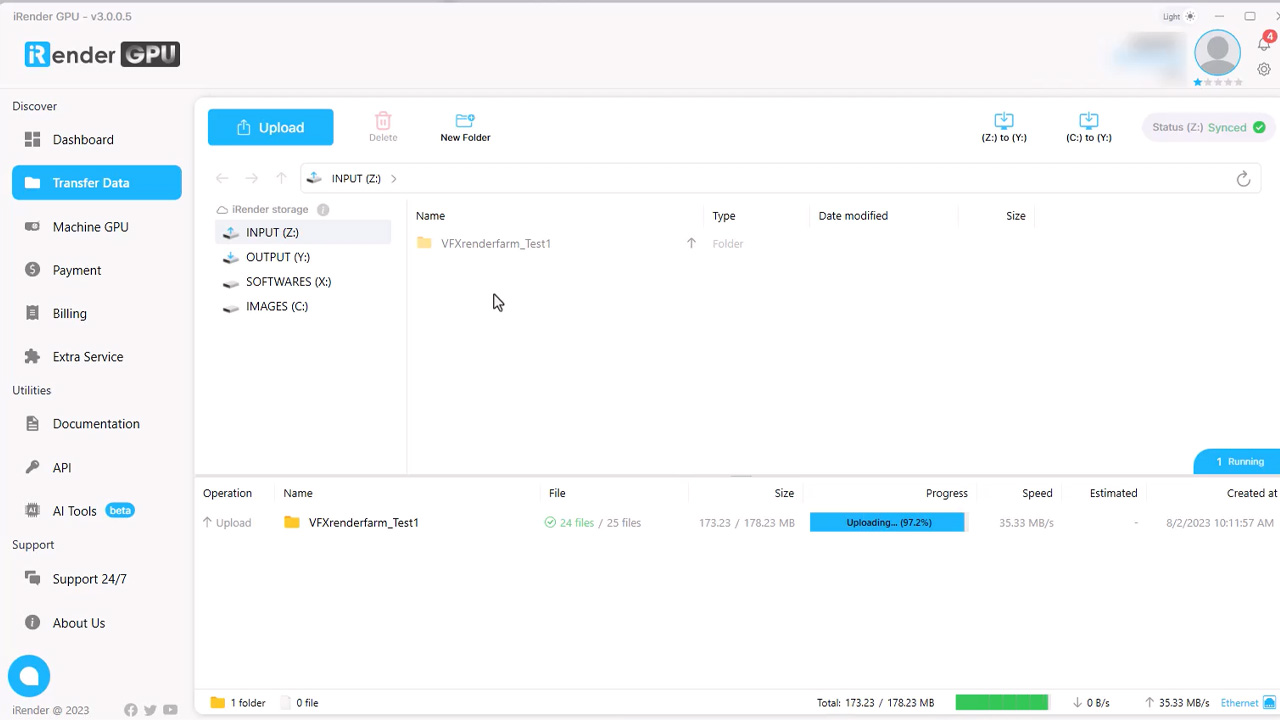Refresh the file listing
This screenshot has width=1280, height=720.
(1243, 179)
